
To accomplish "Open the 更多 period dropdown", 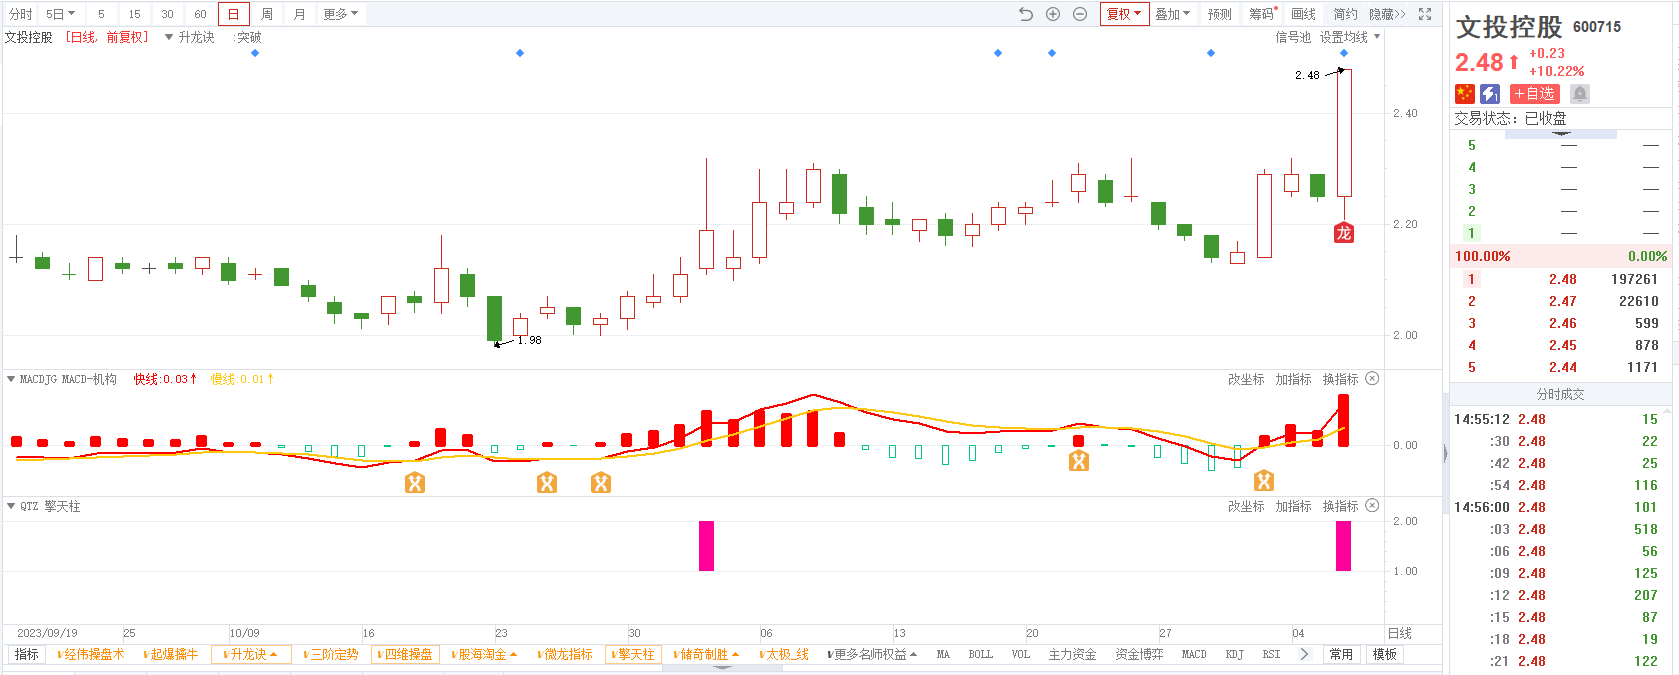I will (341, 14).
